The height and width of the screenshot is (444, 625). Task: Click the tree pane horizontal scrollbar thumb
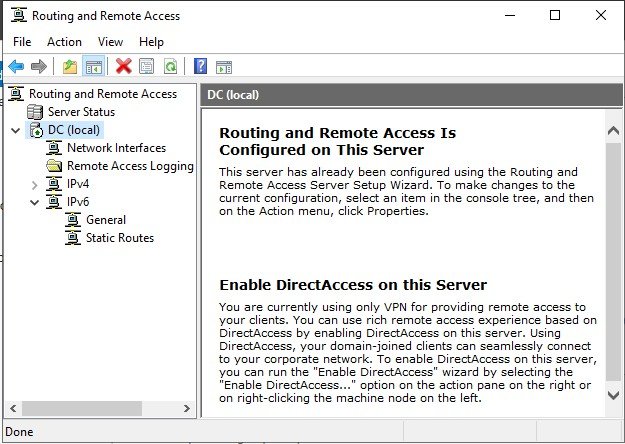click(82, 409)
